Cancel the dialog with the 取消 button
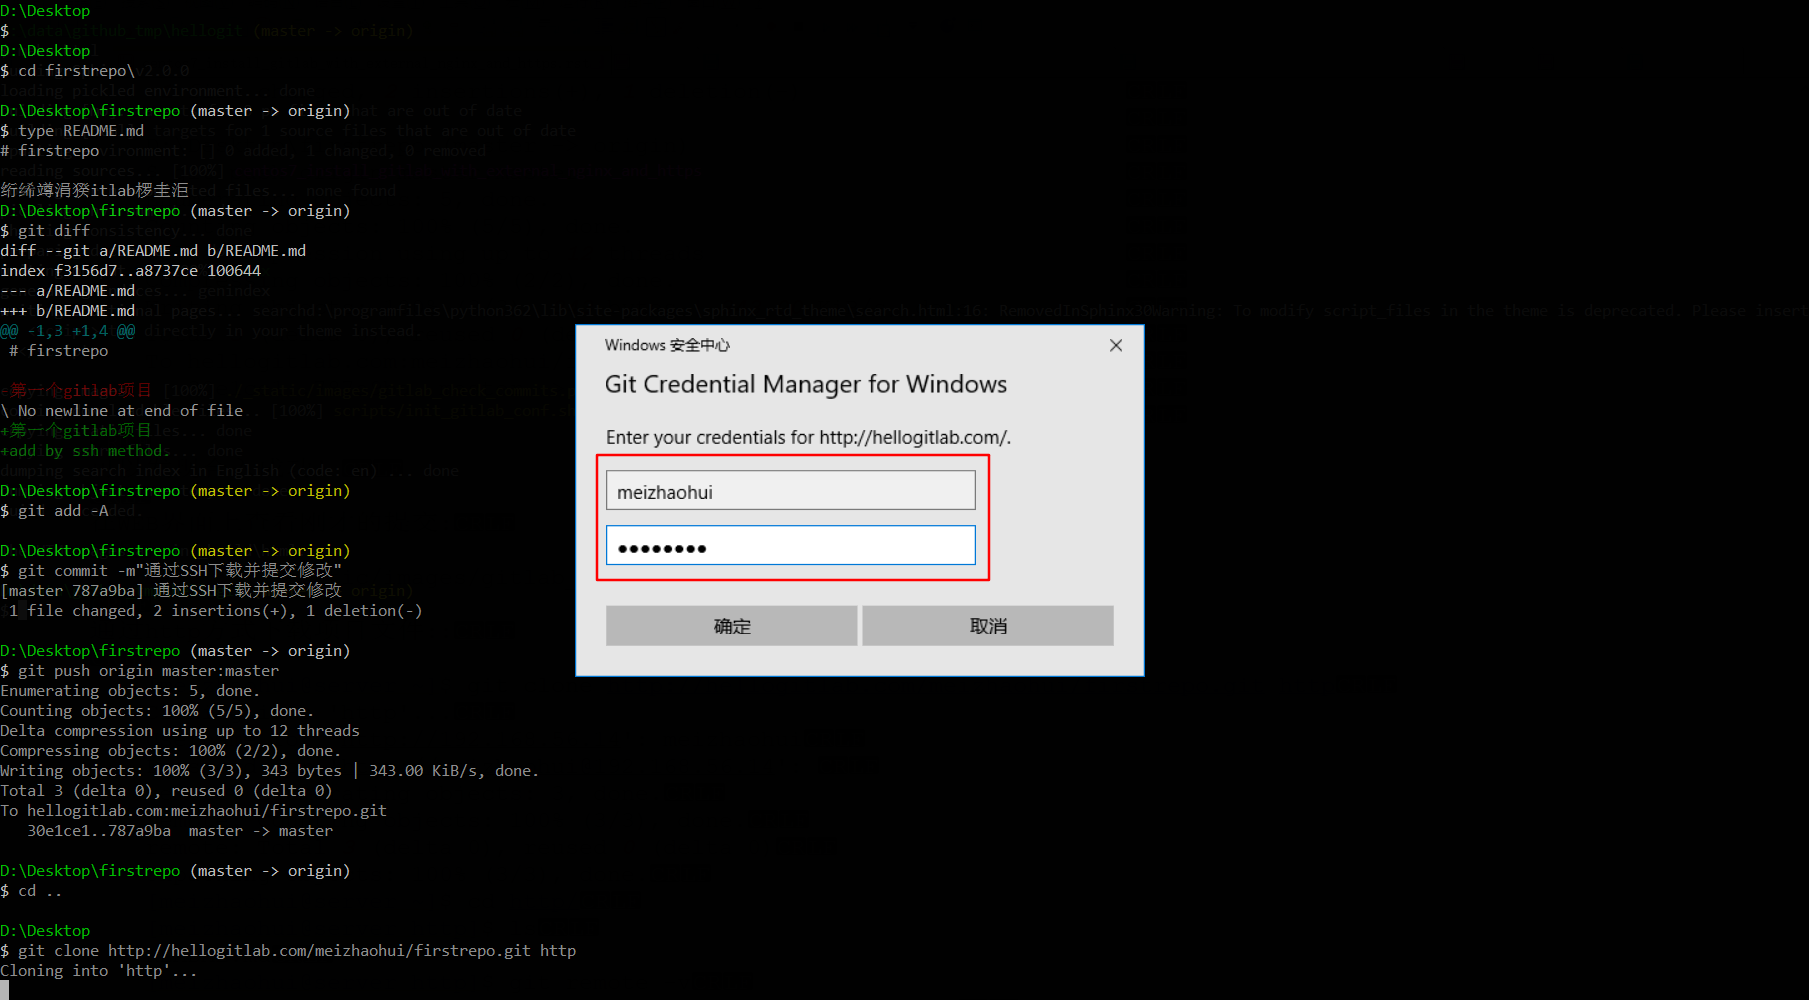 (987, 626)
